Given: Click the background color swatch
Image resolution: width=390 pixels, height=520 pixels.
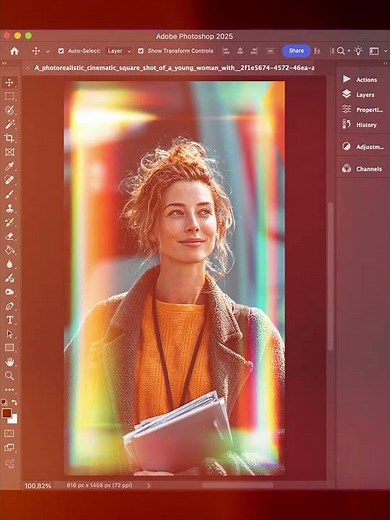Looking at the screenshot, I should [13, 419].
